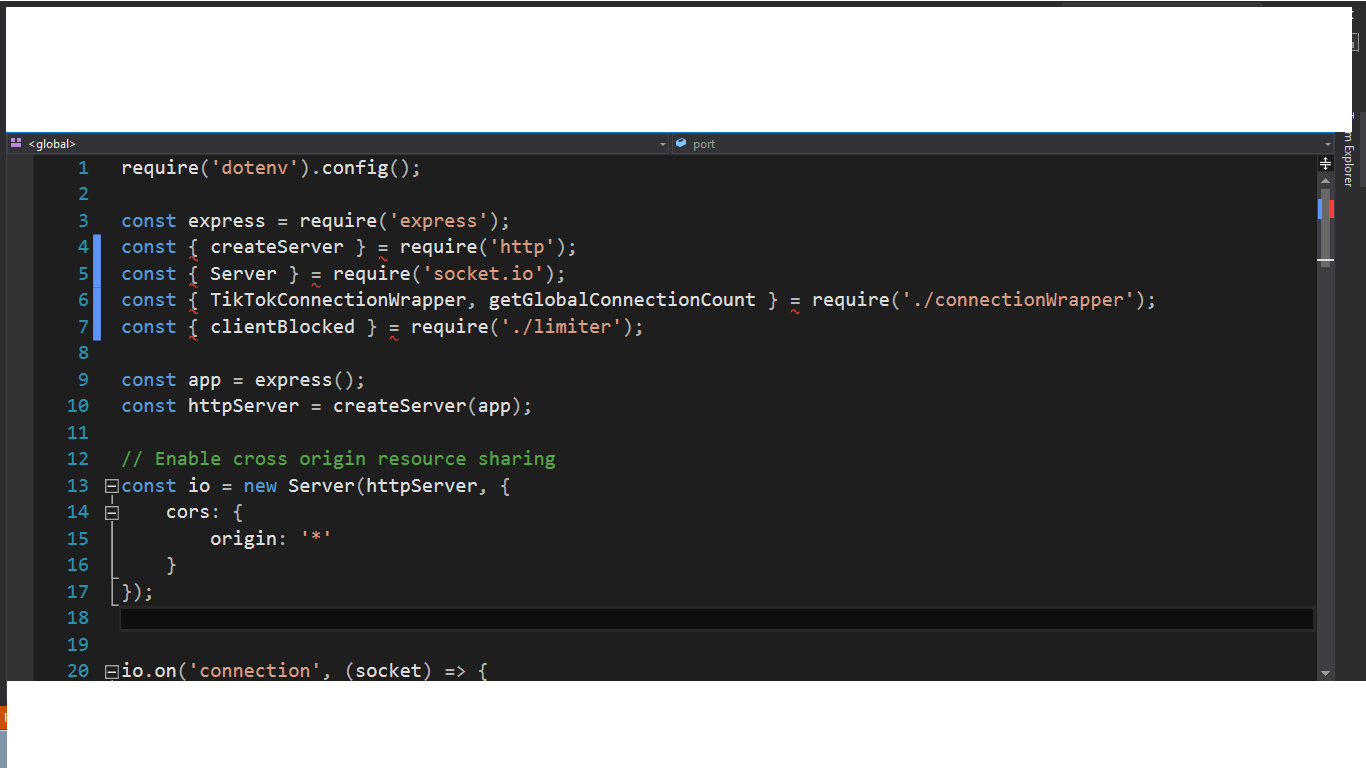Click the scrollbar down arrow

(1326, 674)
